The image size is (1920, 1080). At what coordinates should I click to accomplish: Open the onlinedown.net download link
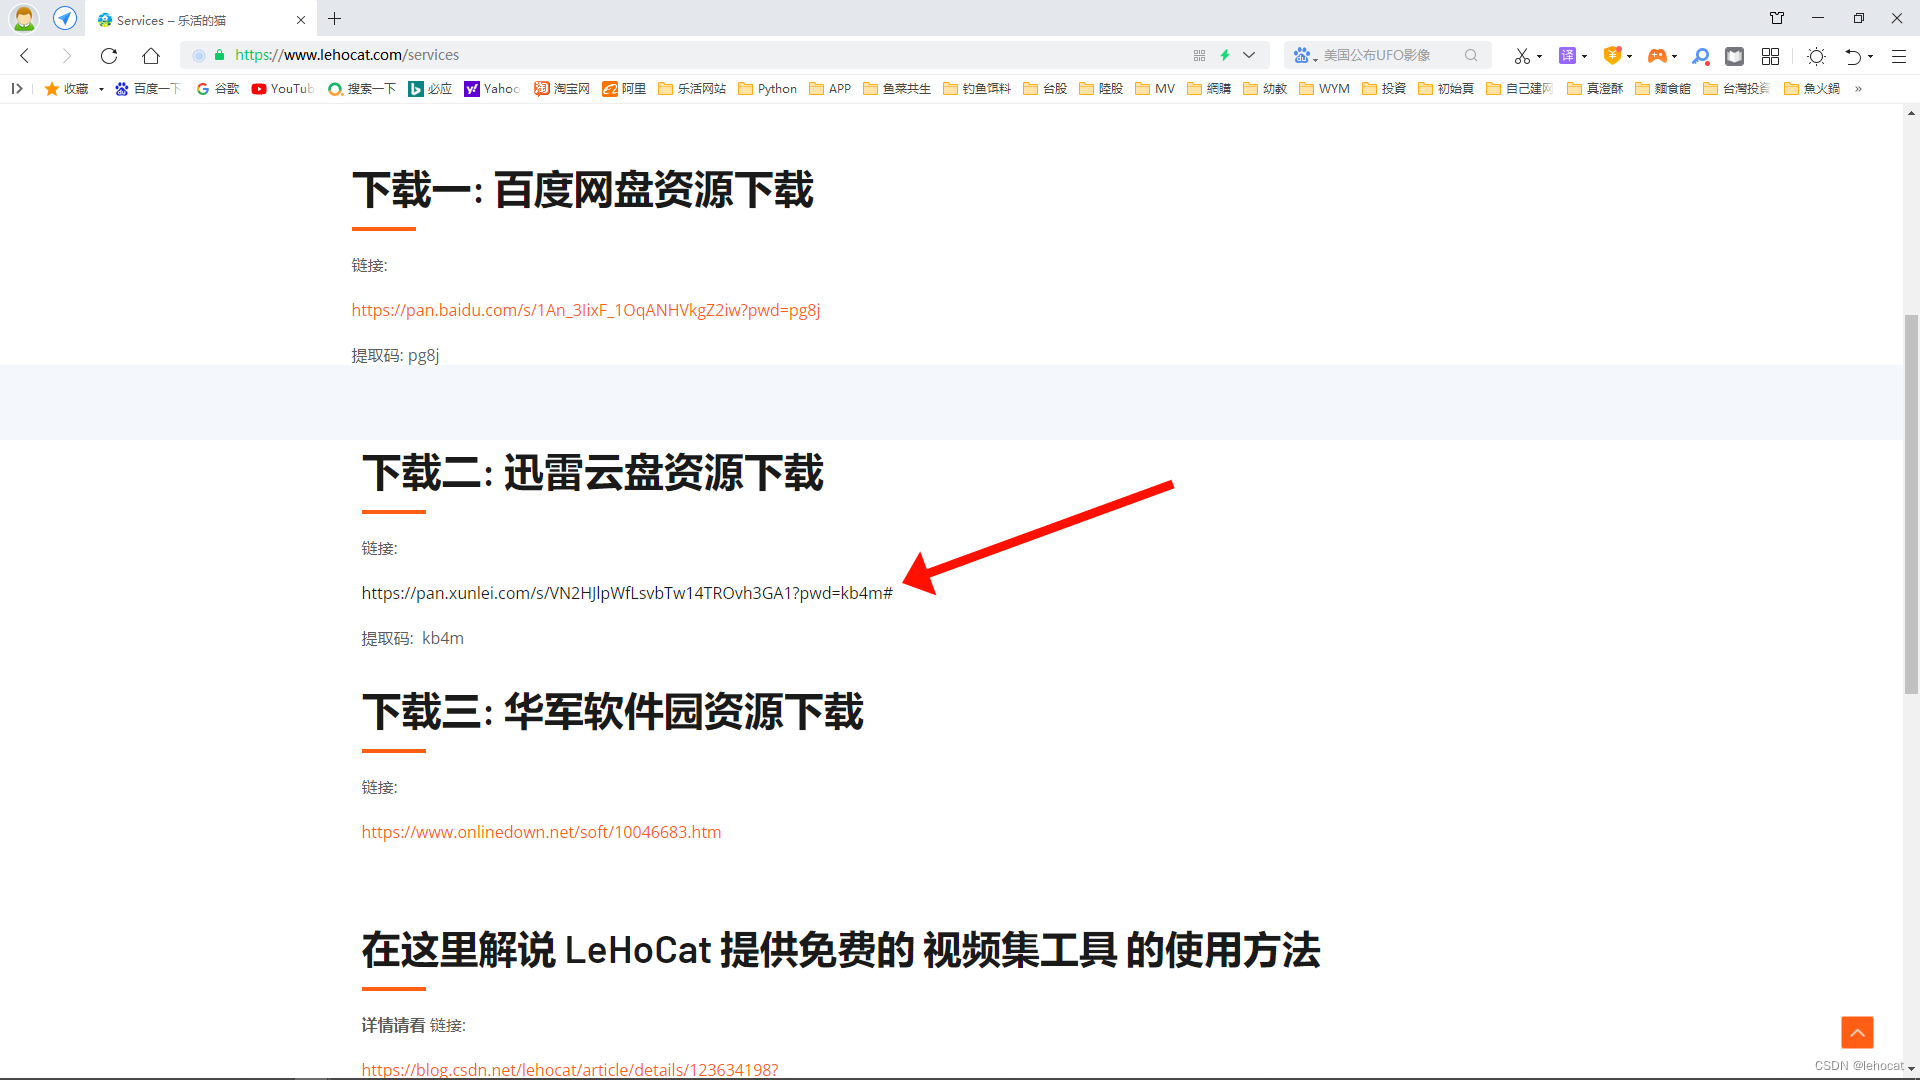[541, 832]
